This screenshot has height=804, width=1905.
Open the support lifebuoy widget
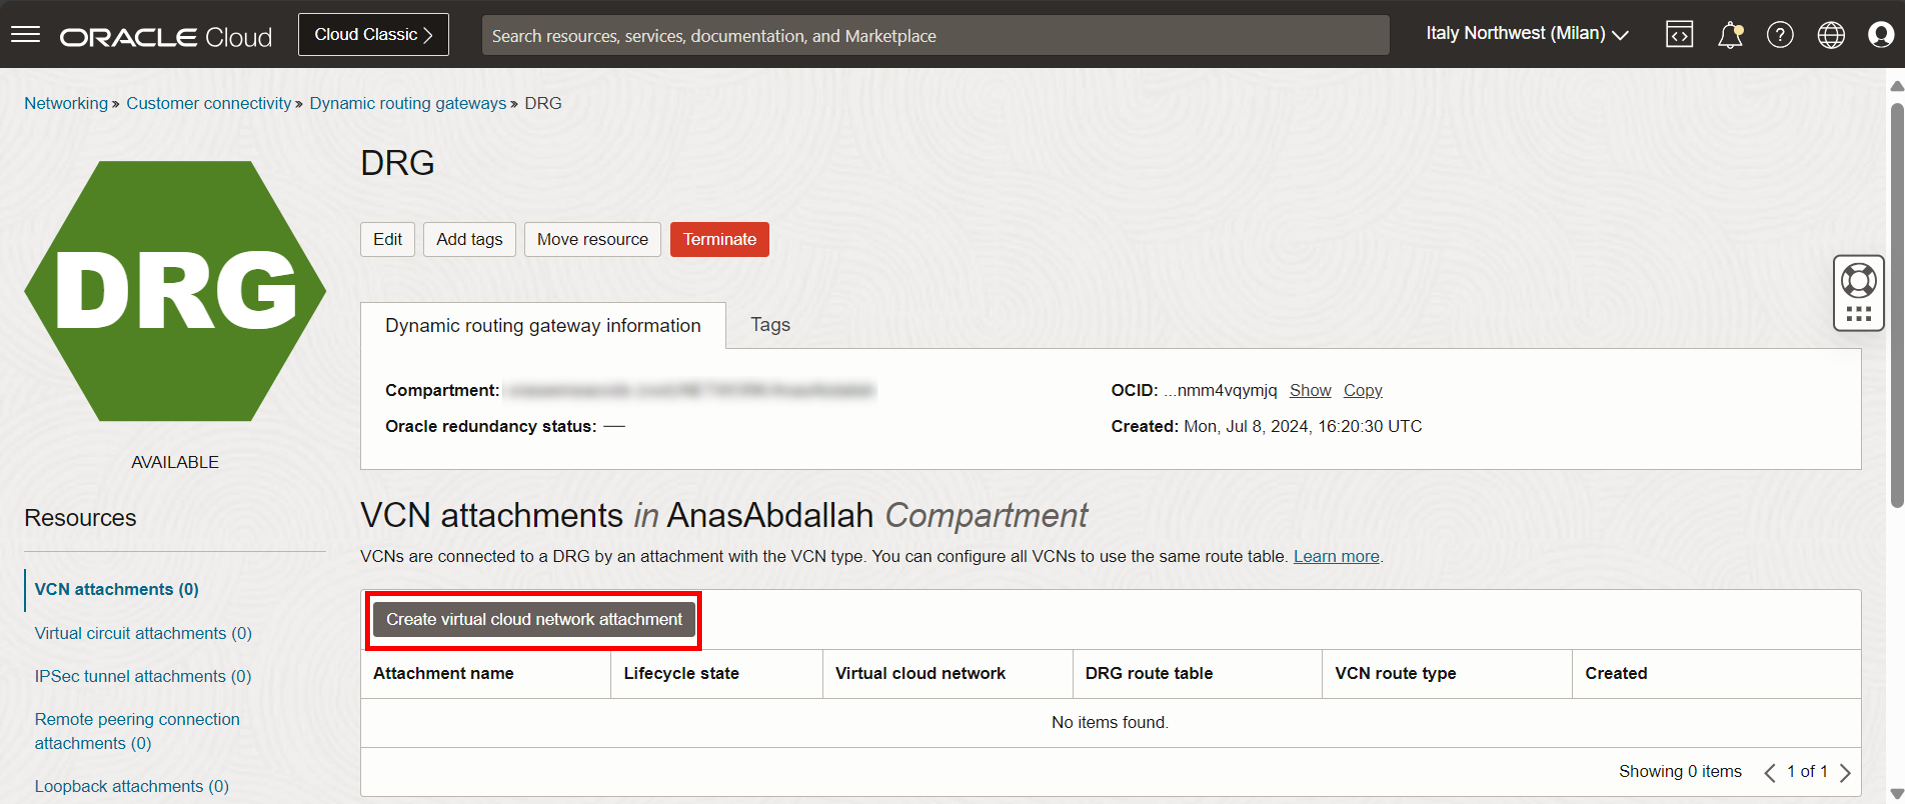1859,280
